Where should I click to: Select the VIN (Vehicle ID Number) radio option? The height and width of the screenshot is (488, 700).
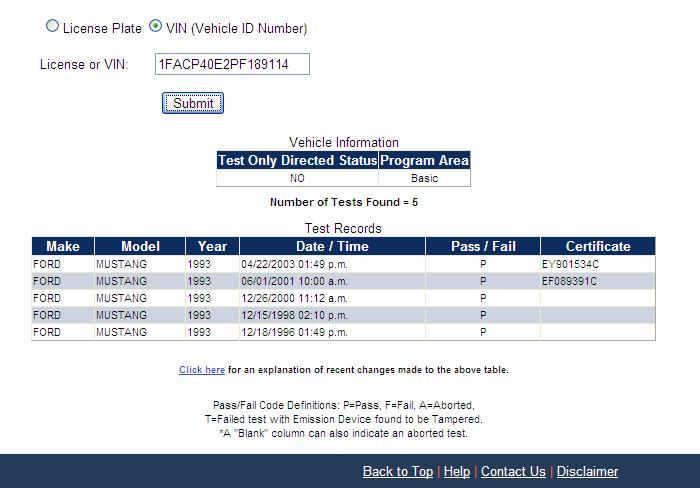pos(155,28)
